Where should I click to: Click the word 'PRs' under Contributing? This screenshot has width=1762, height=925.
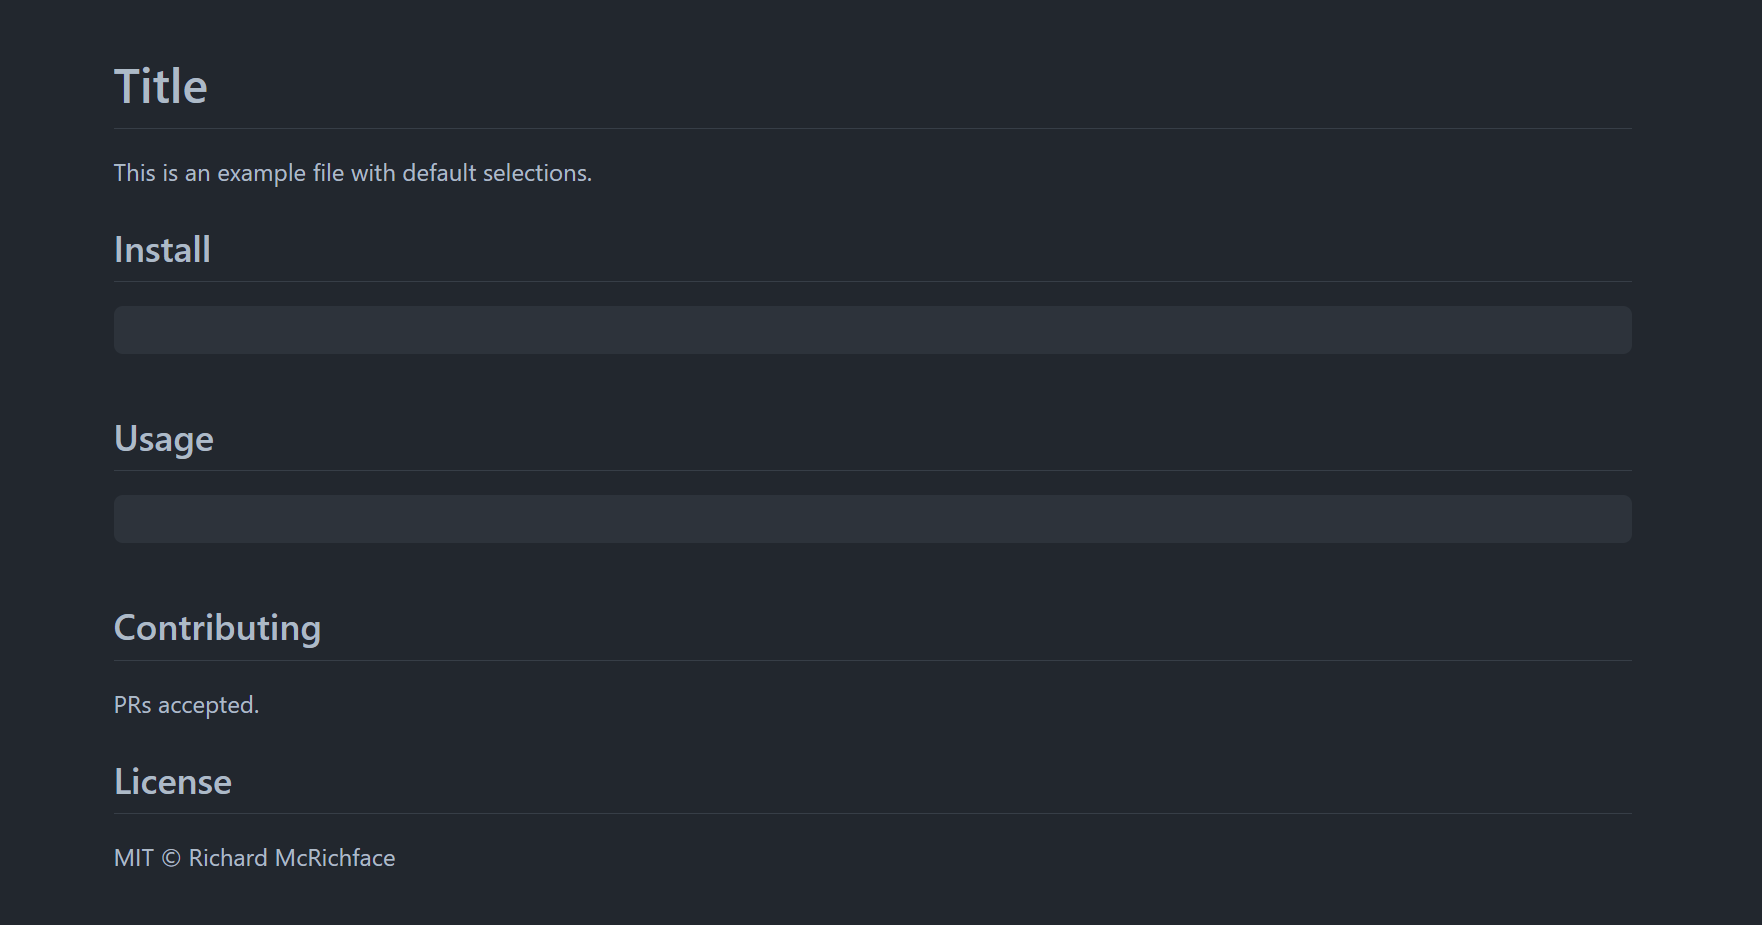click(132, 705)
